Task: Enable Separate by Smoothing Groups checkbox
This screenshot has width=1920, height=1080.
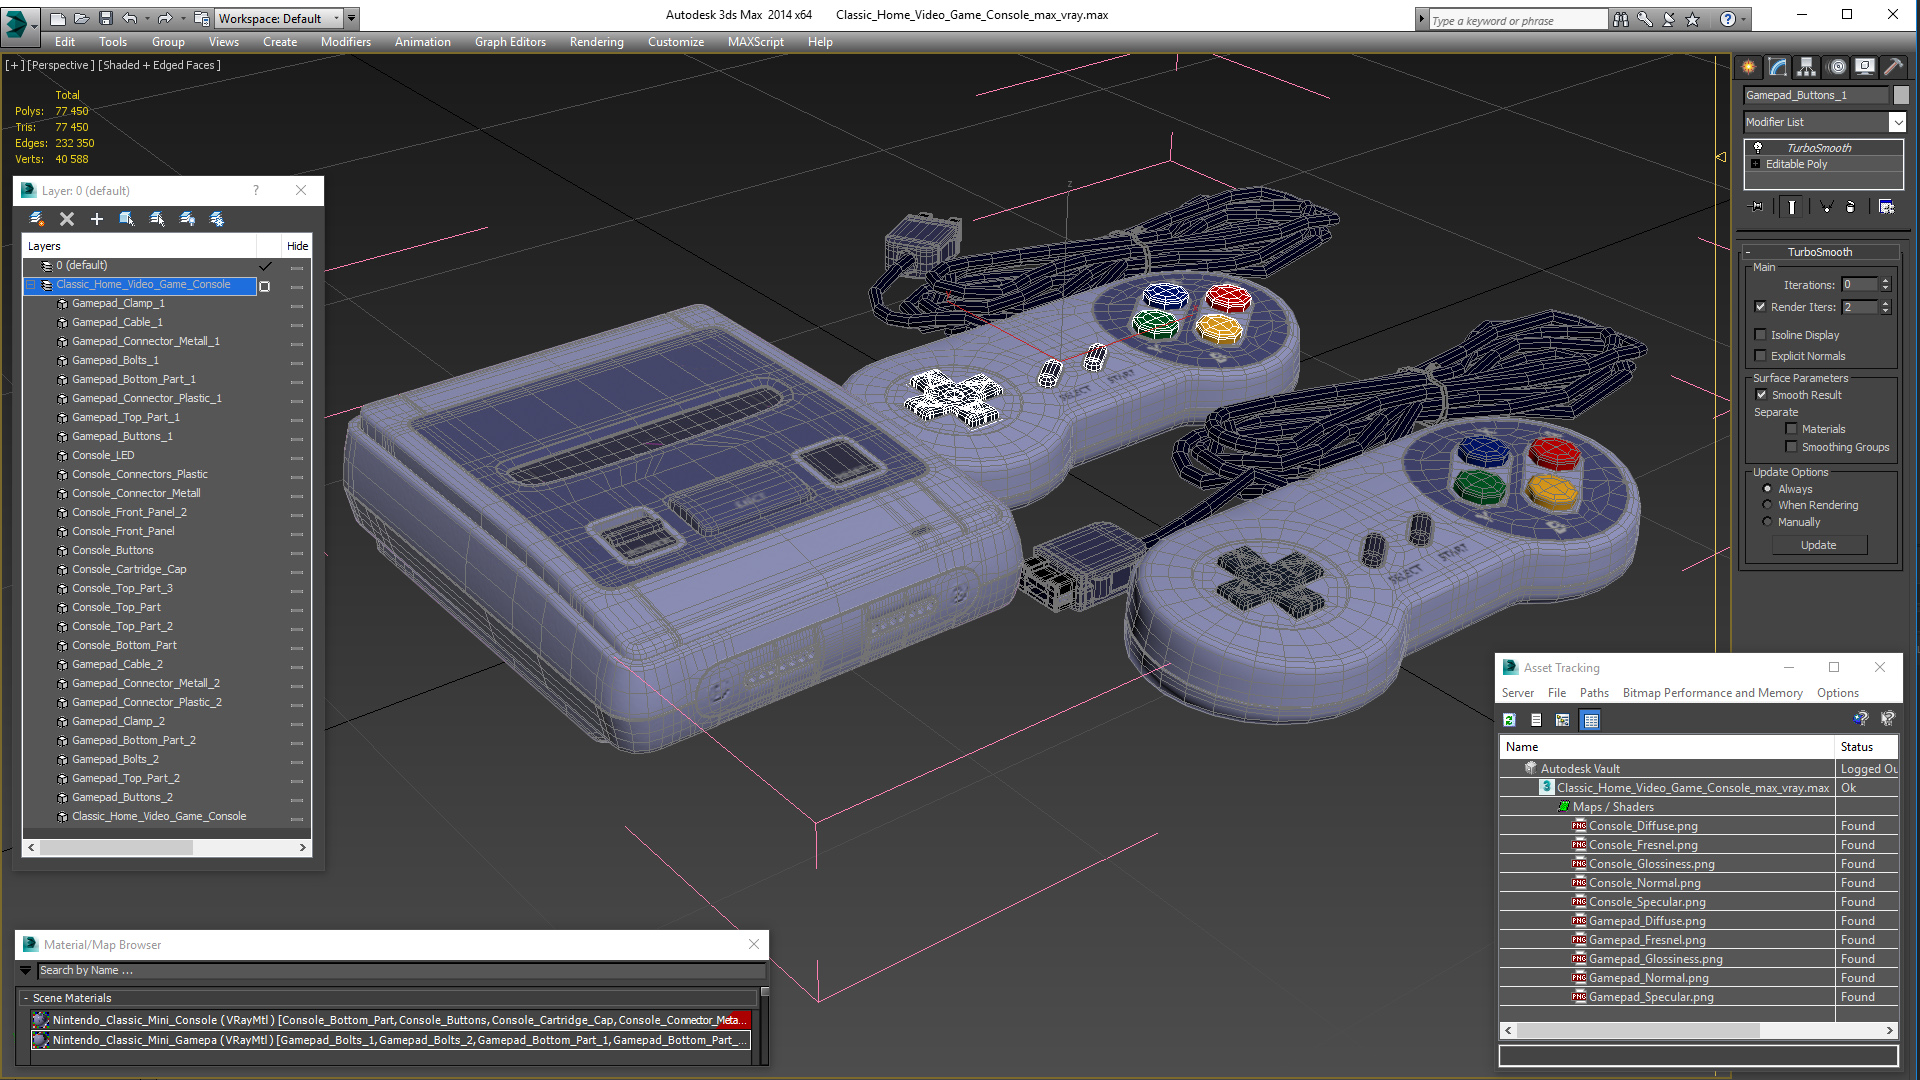Action: coord(1791,447)
